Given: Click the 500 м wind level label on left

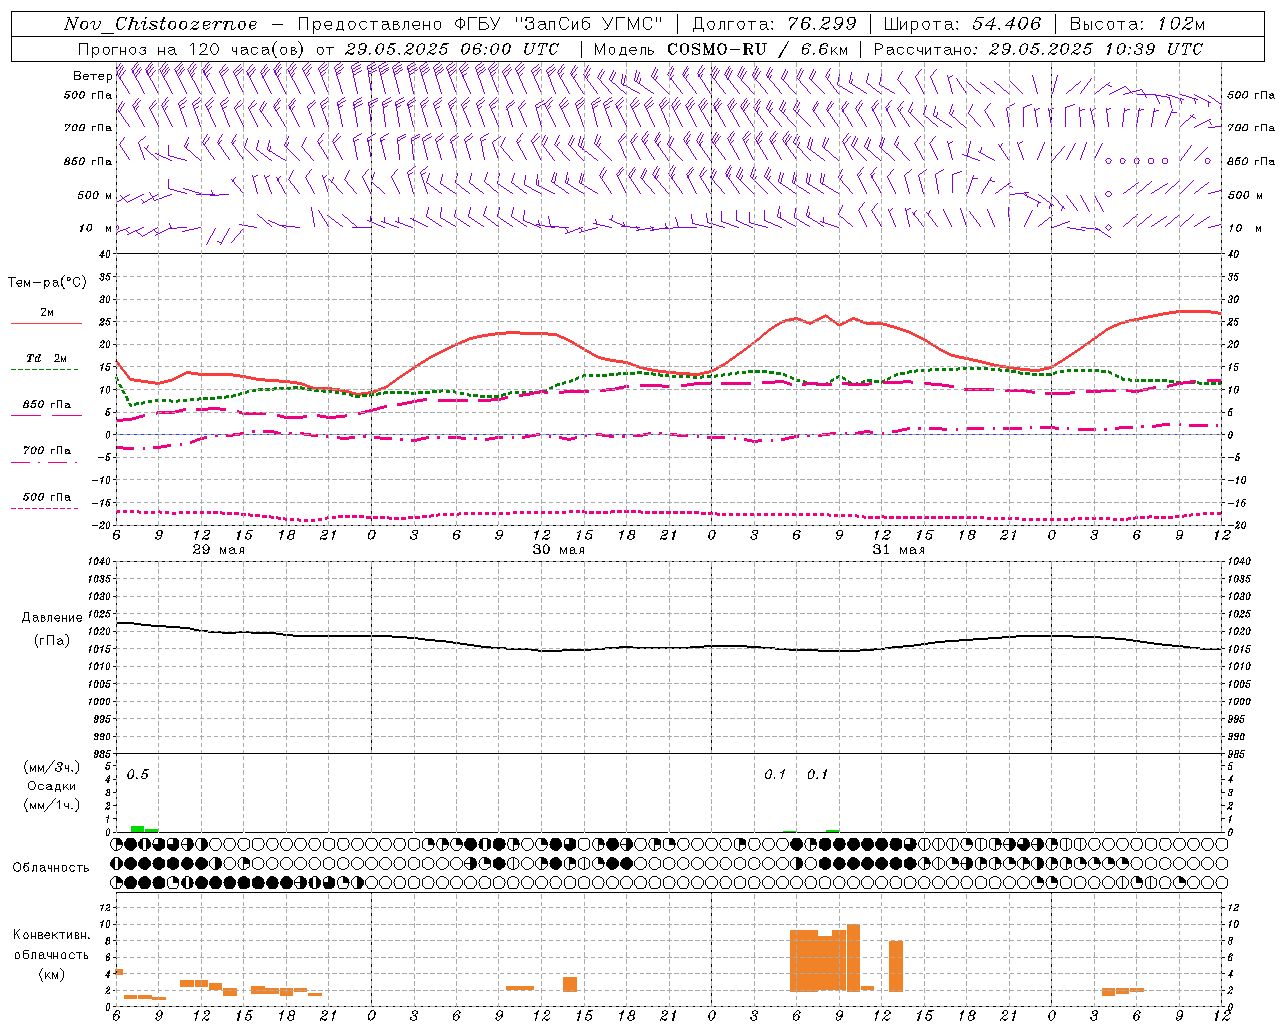Looking at the screenshot, I should click(95, 195).
